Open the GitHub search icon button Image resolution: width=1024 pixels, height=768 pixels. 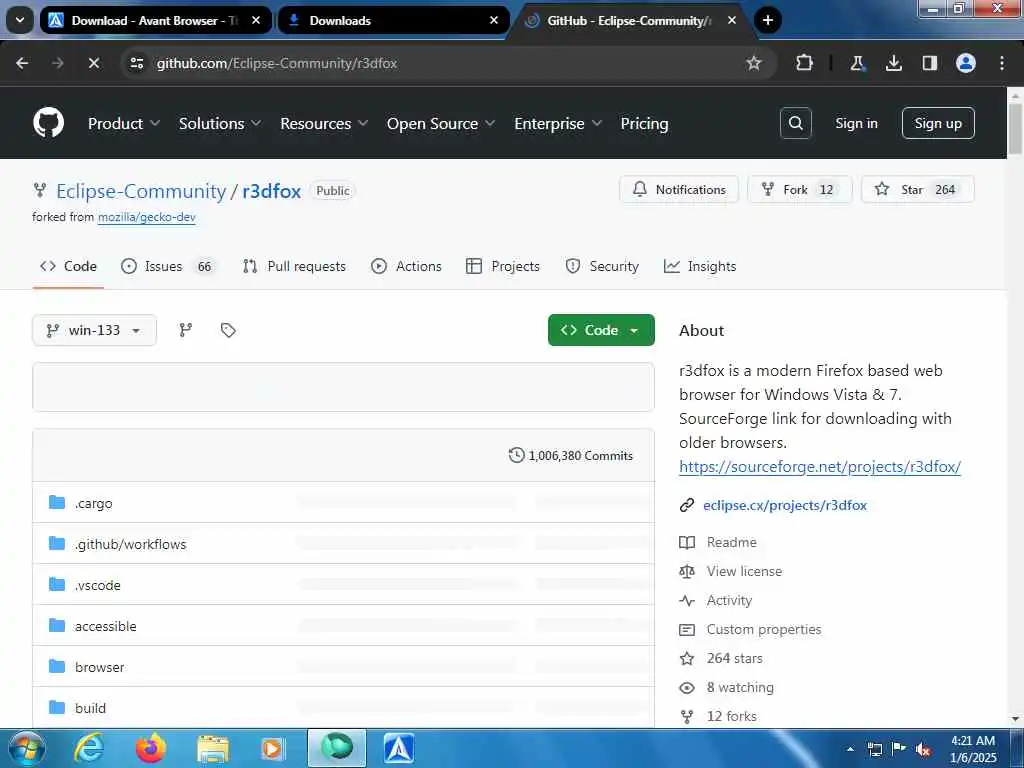[795, 123]
